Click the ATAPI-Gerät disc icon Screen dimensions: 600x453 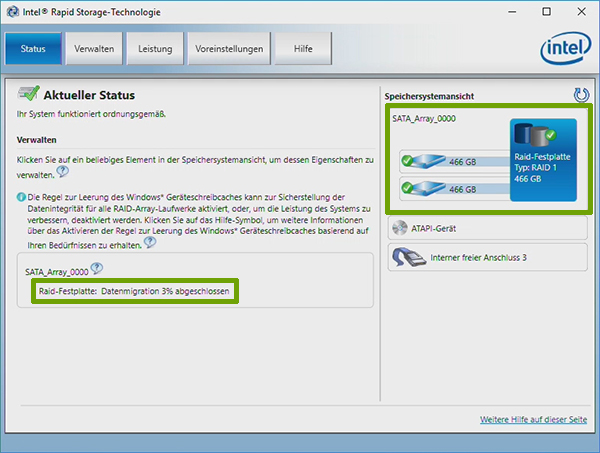tap(400, 228)
